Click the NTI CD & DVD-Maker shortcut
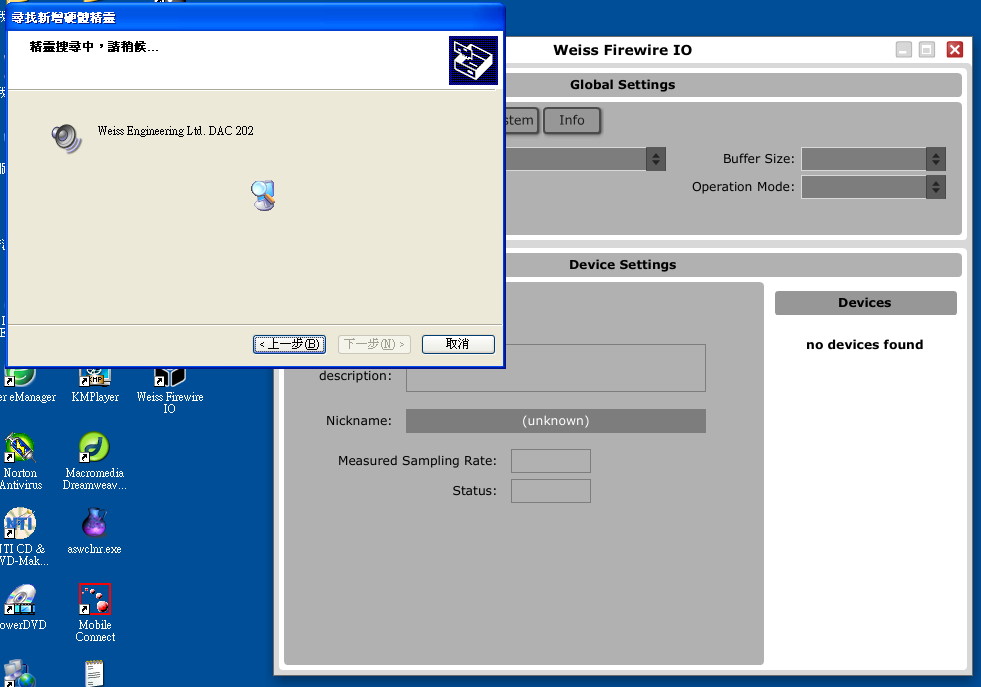 pos(22,537)
